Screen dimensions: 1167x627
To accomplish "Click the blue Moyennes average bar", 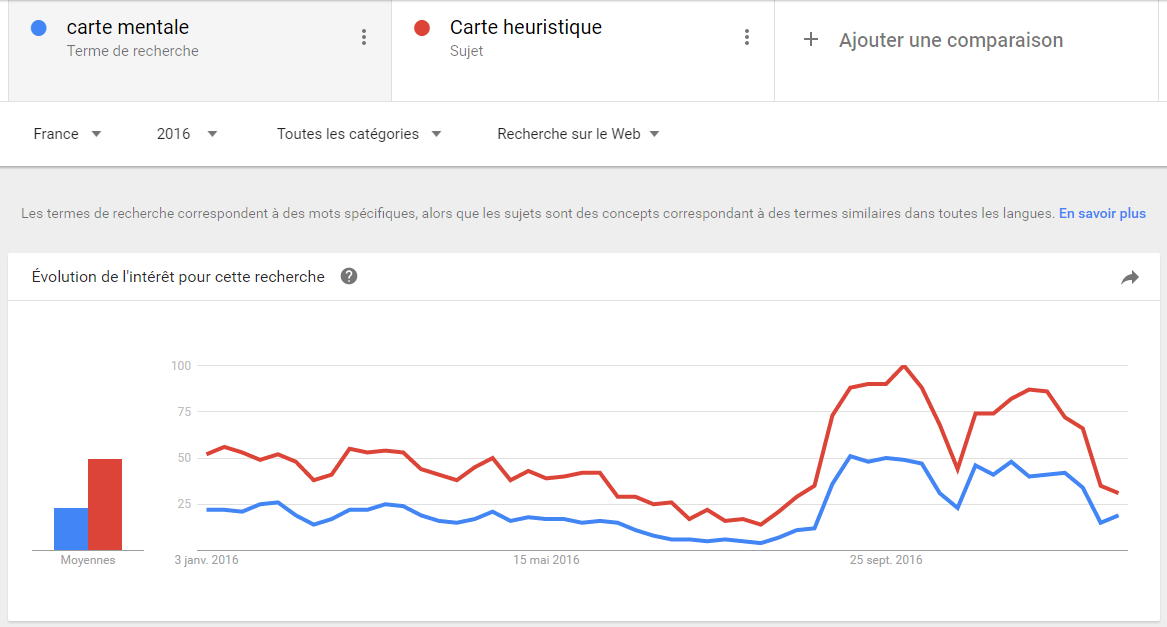I will pyautogui.click(x=70, y=529).
